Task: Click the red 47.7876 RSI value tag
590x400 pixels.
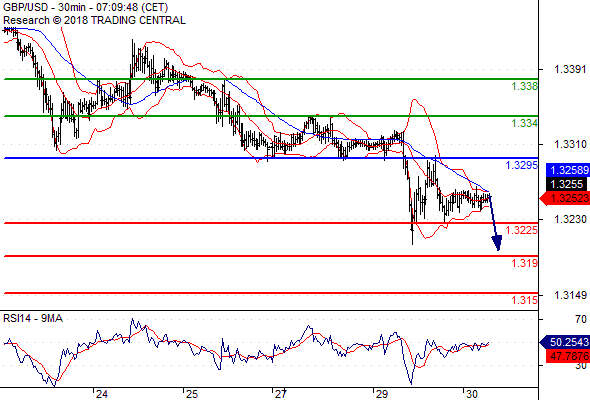Action: (x=567, y=356)
